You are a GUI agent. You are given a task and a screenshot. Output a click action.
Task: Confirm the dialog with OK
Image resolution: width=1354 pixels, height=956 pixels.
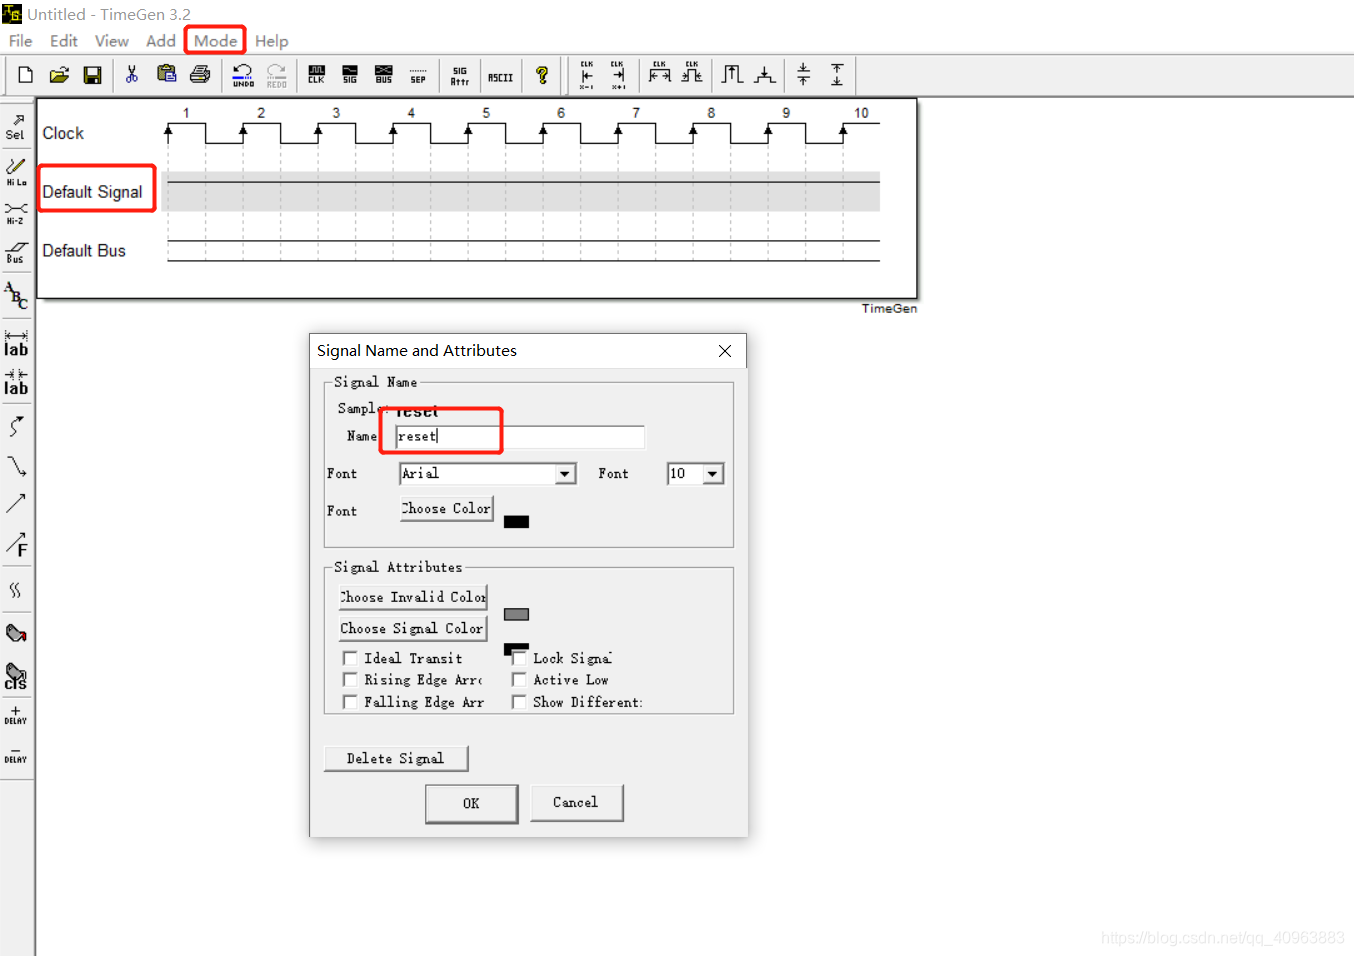coord(471,803)
